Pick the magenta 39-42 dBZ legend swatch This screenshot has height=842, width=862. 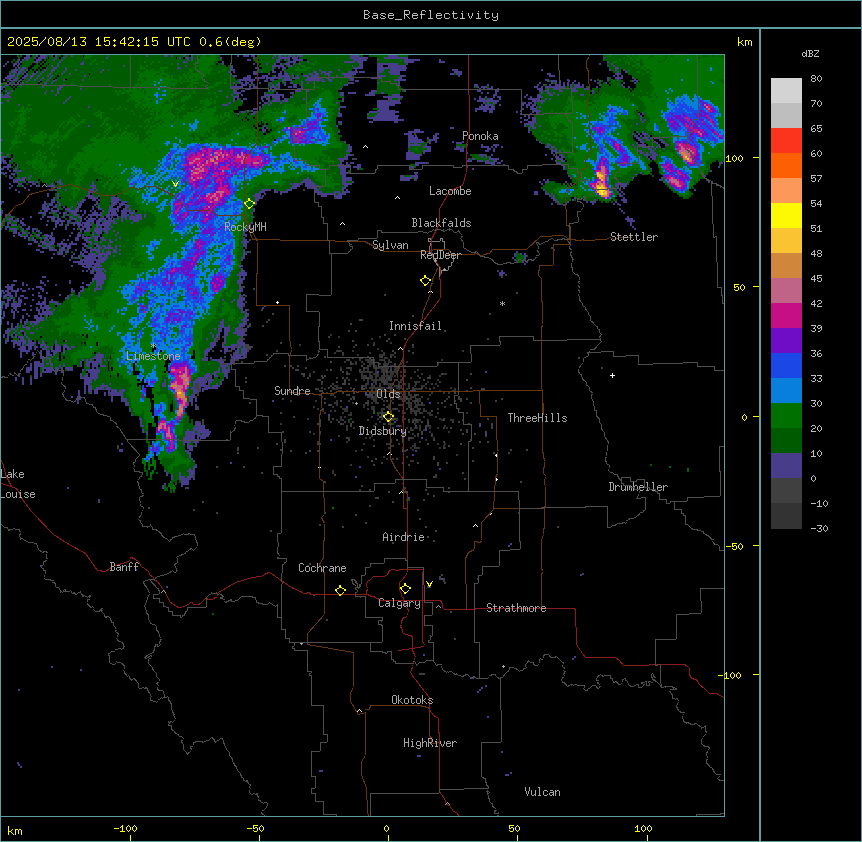(x=786, y=315)
